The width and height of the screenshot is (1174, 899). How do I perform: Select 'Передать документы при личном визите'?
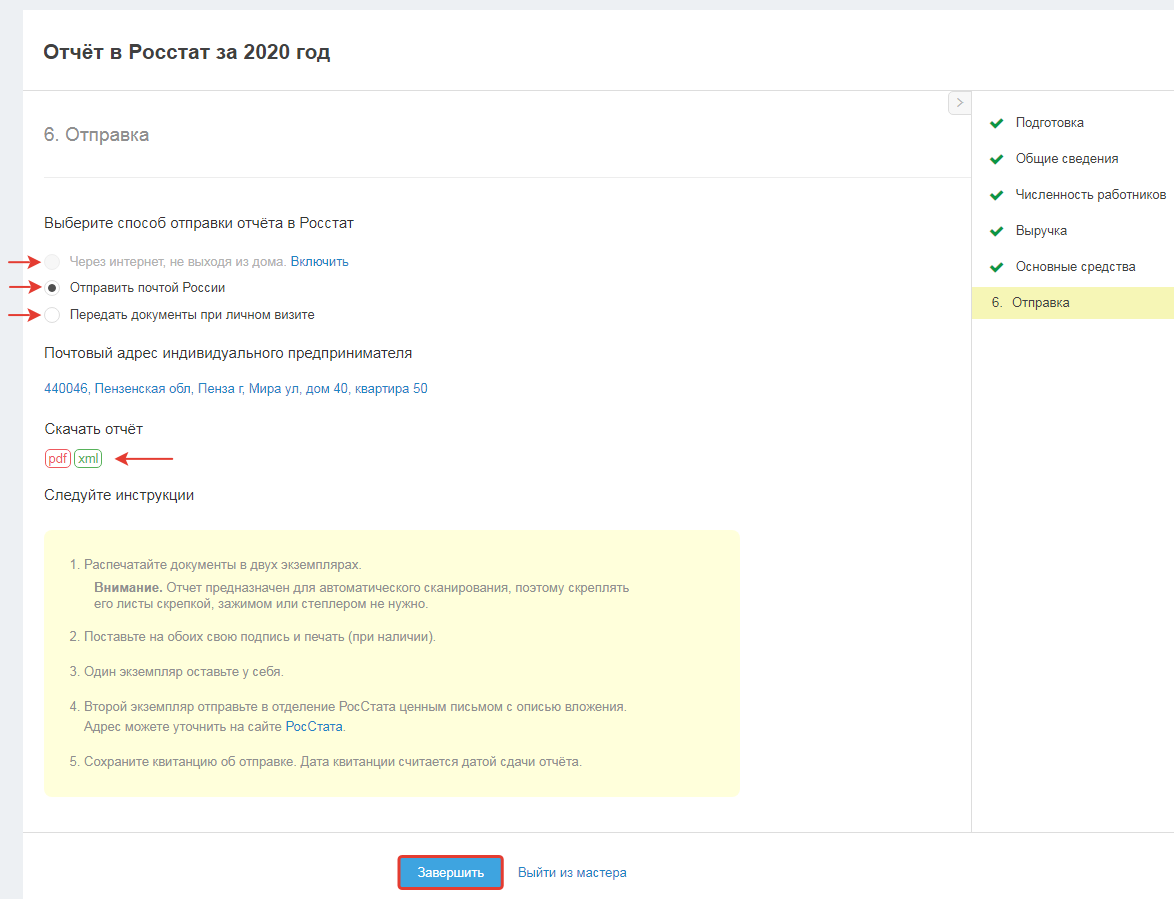tap(52, 315)
